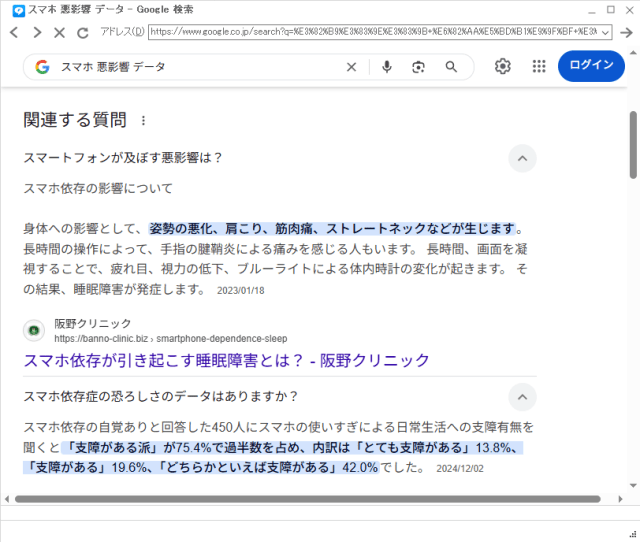
Task: Click the scroll up arrow of the page
Action: pos(633,53)
